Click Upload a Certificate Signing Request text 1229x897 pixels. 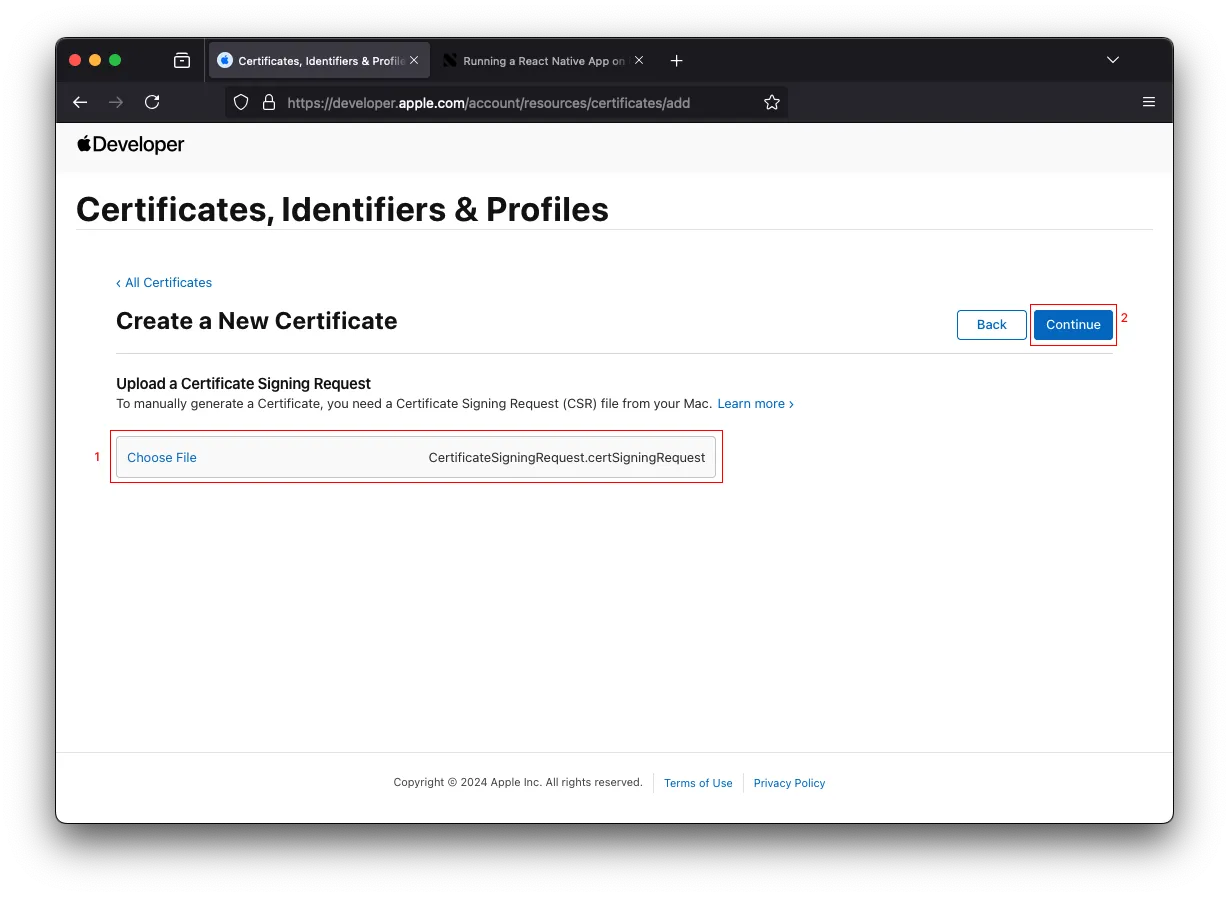(244, 384)
